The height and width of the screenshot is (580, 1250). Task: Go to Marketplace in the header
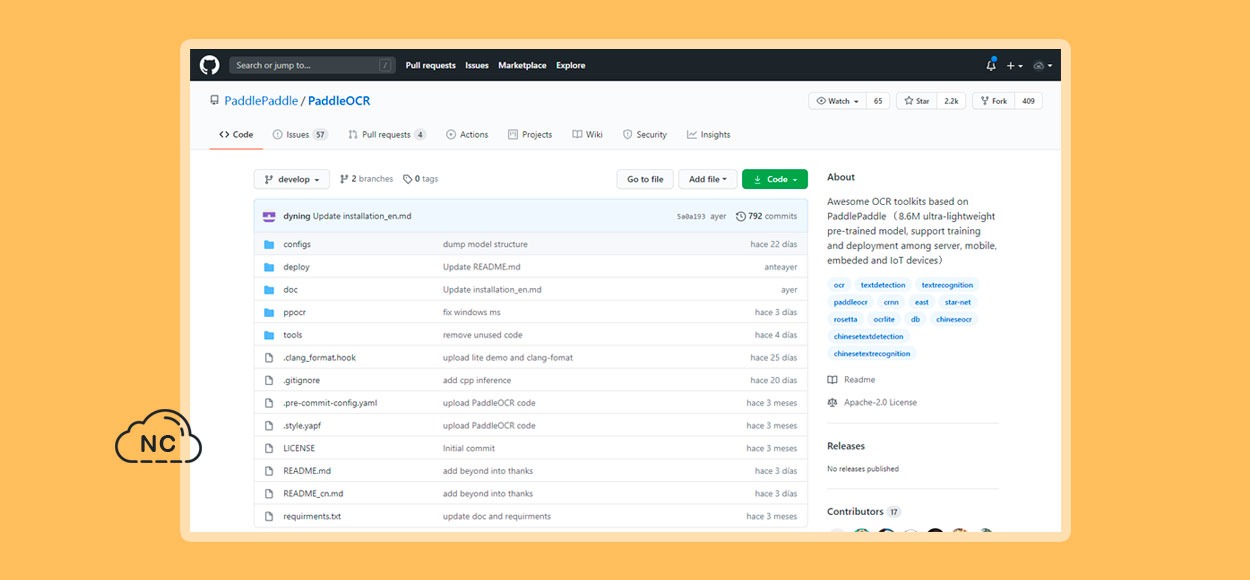(x=522, y=65)
